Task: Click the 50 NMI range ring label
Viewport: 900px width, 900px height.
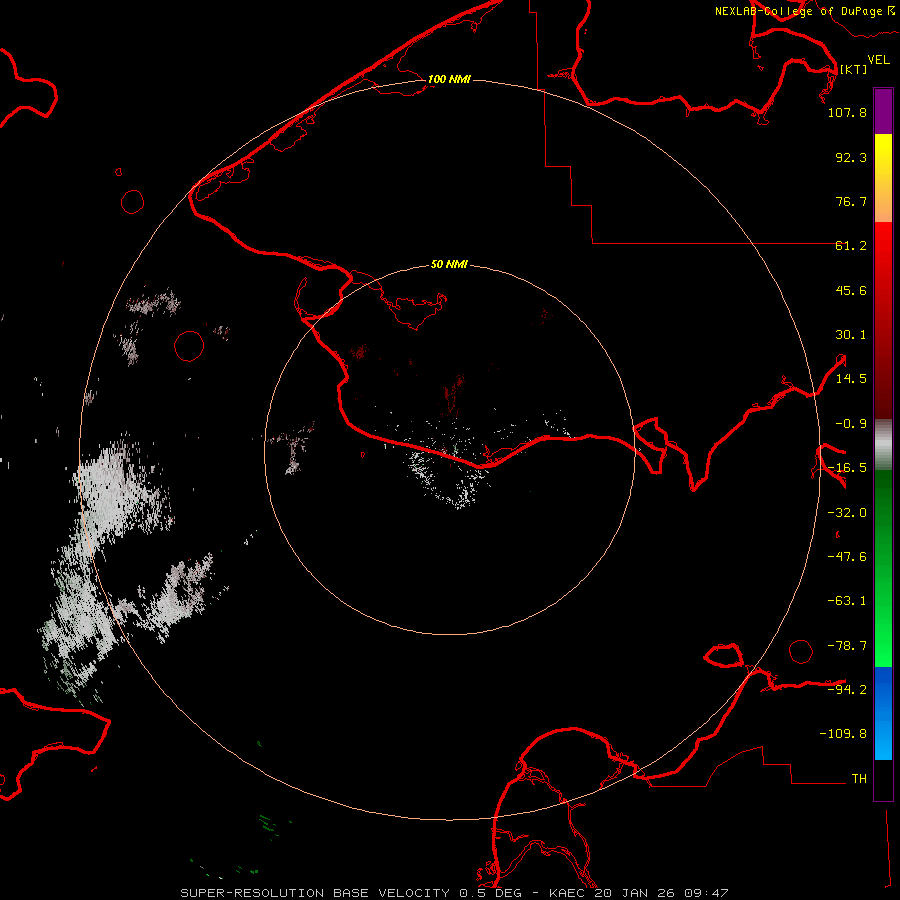Action: pyautogui.click(x=449, y=265)
